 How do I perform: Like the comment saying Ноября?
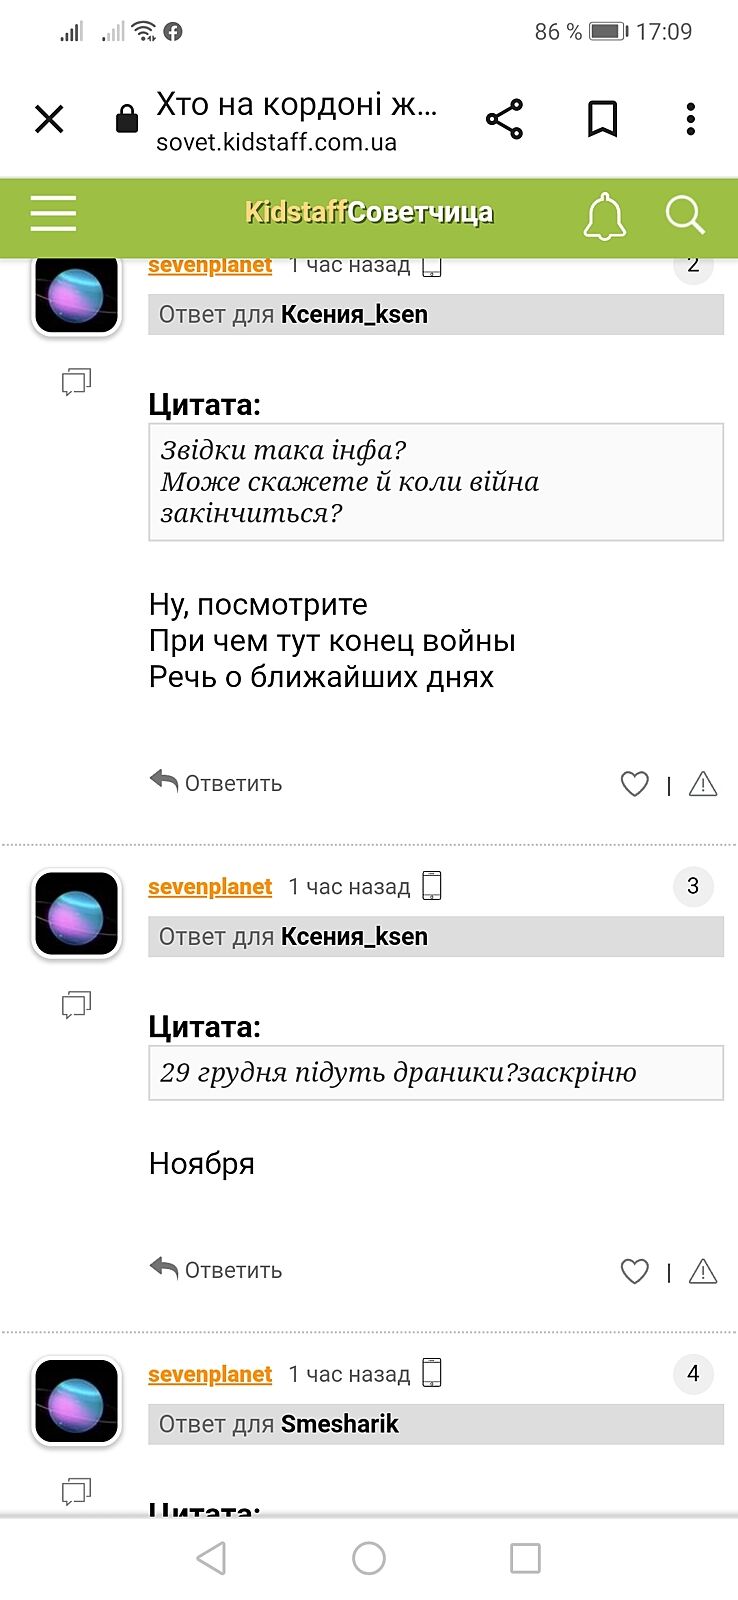pos(635,1271)
